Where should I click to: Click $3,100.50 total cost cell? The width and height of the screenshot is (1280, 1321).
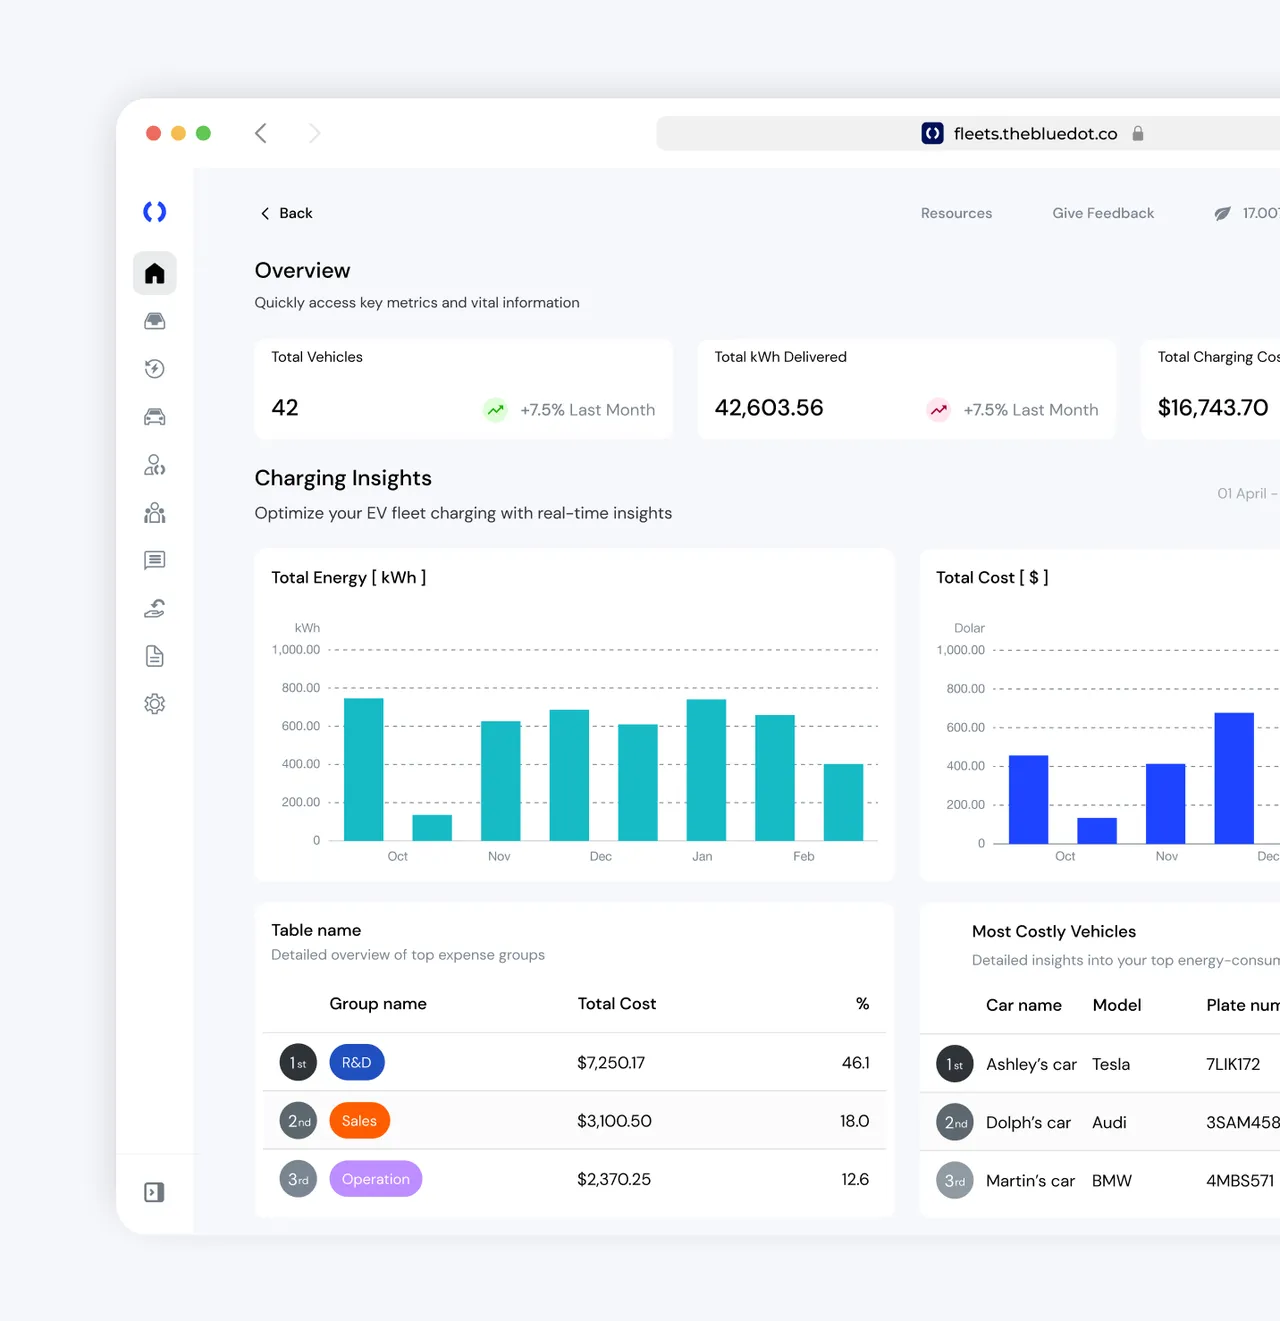(x=614, y=1121)
